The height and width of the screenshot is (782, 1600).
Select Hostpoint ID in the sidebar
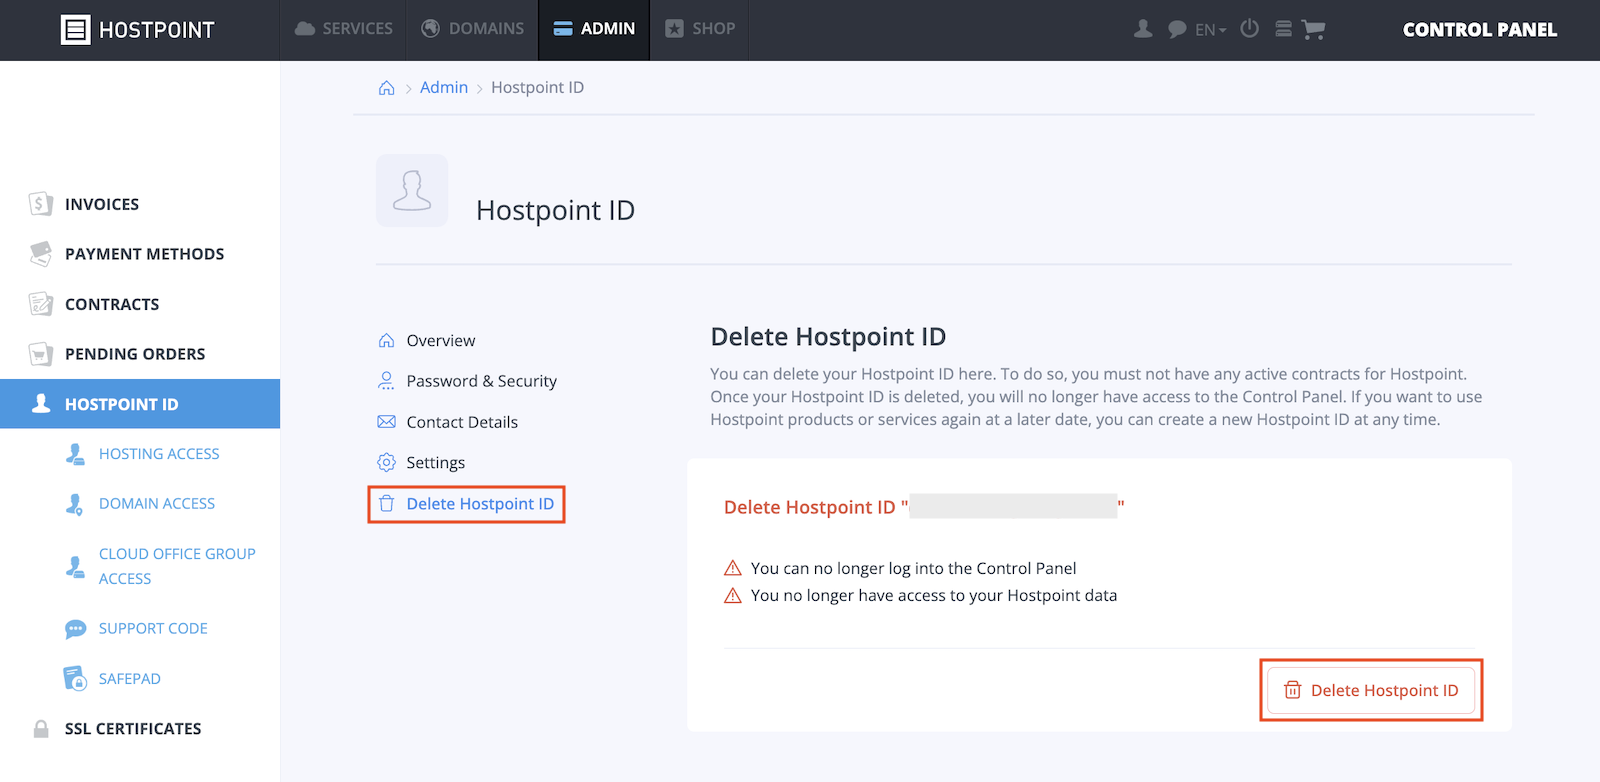pyautogui.click(x=140, y=404)
